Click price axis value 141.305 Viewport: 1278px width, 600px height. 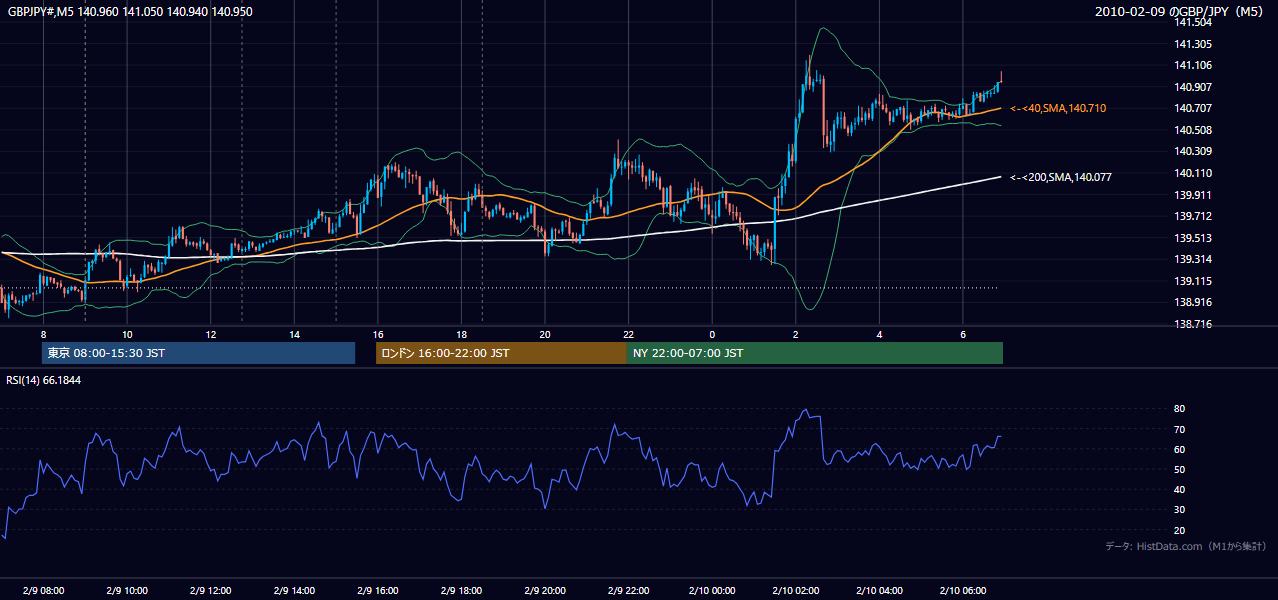(x=1193, y=44)
